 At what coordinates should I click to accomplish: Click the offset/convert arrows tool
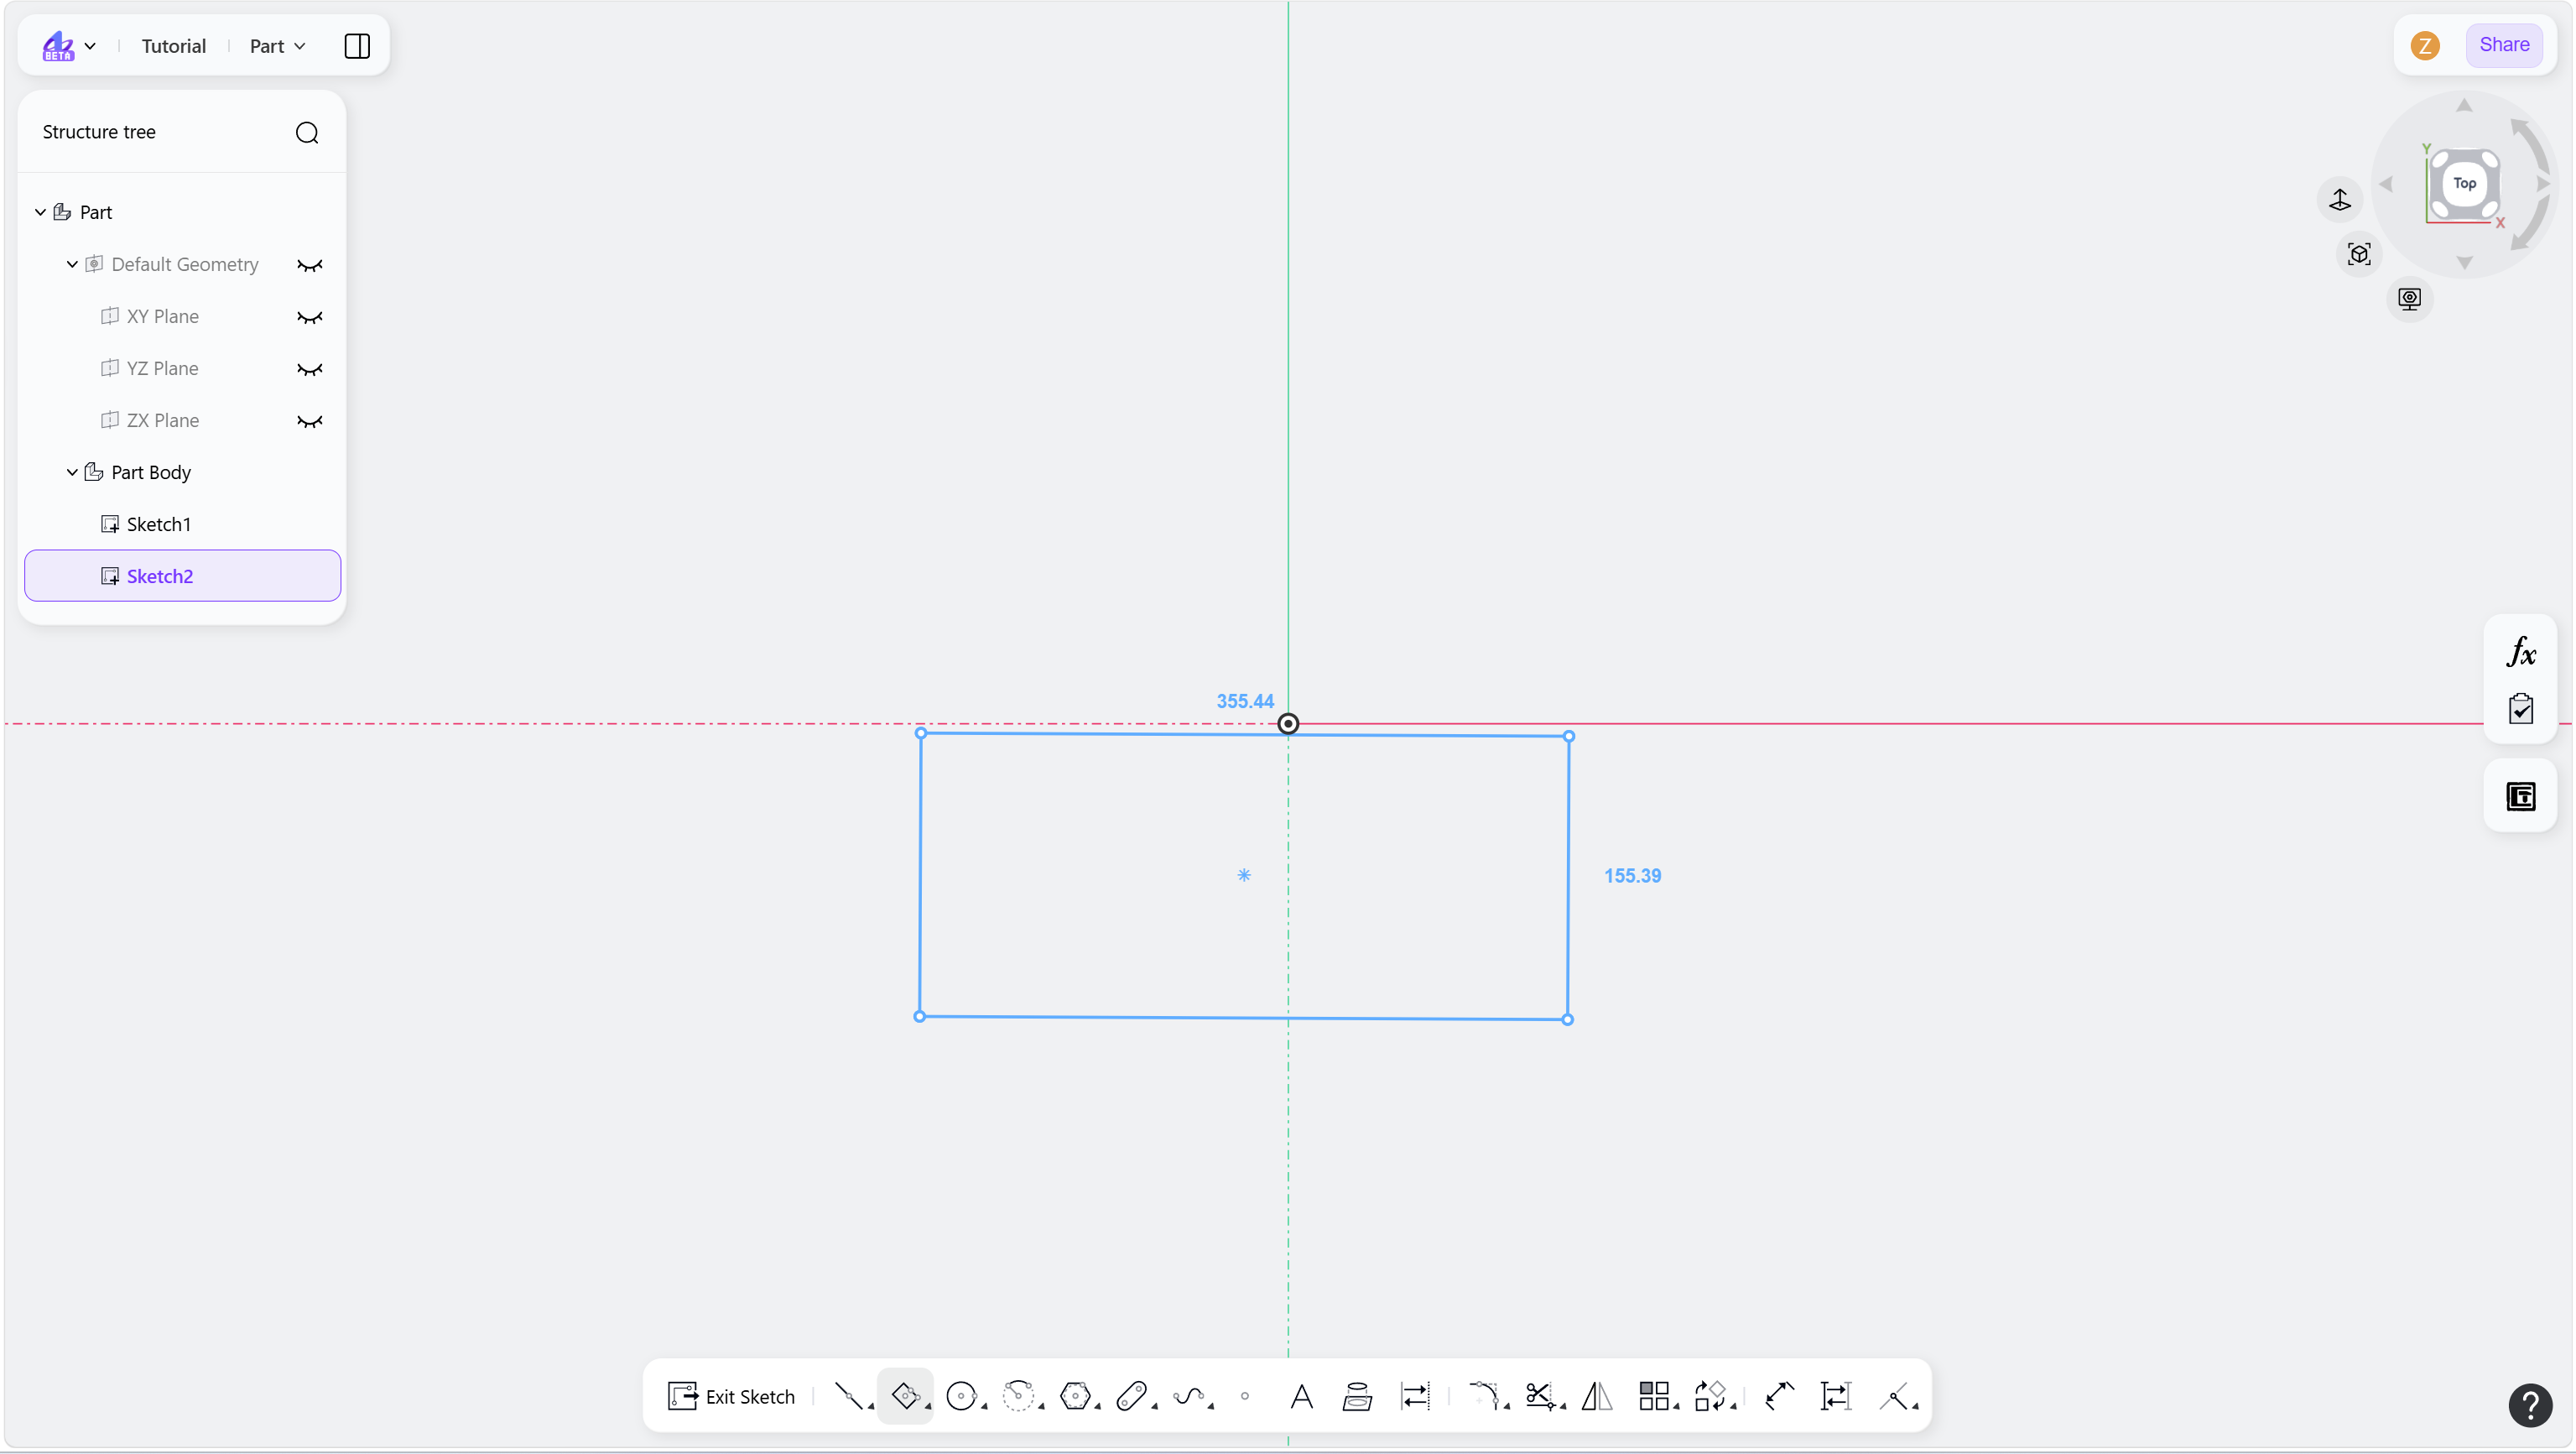(x=1415, y=1395)
